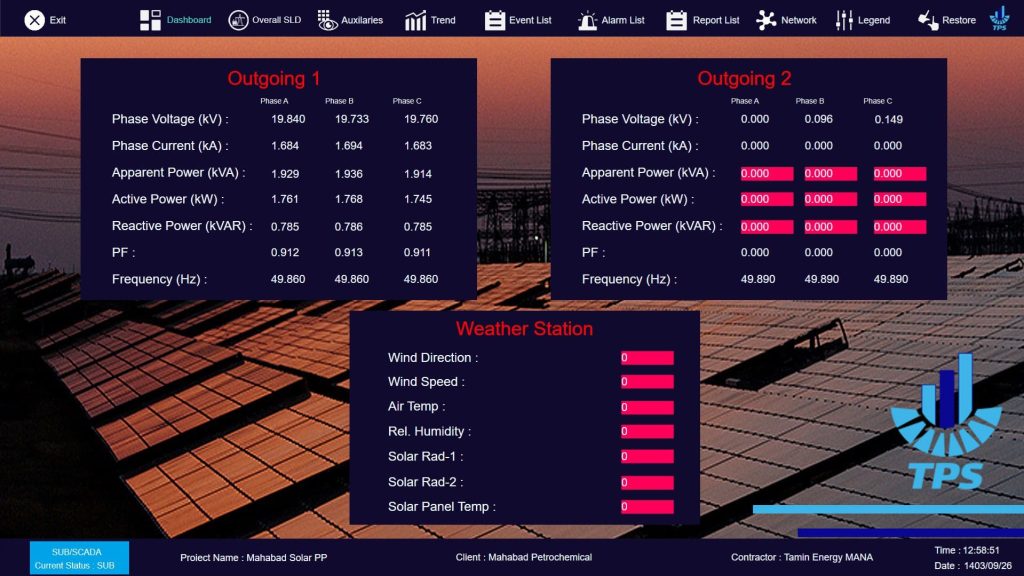The width and height of the screenshot is (1024, 576).
Task: Click the Restore plug icon
Action: [x=928, y=20]
